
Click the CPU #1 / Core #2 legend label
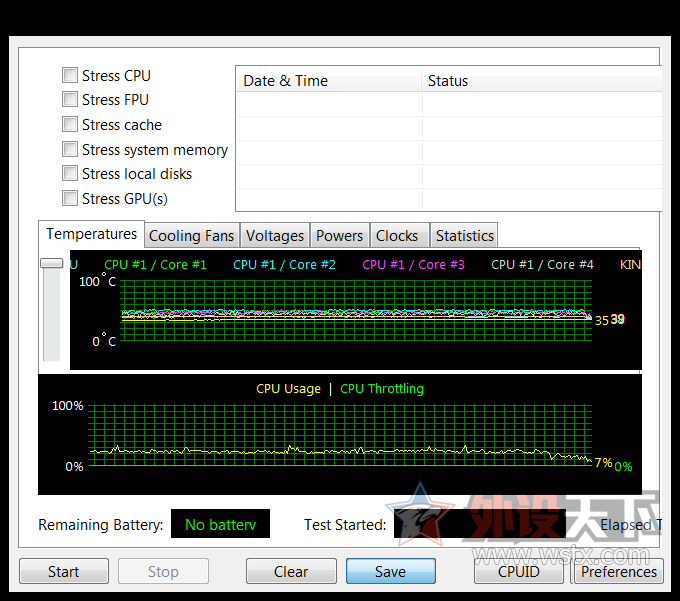[284, 265]
